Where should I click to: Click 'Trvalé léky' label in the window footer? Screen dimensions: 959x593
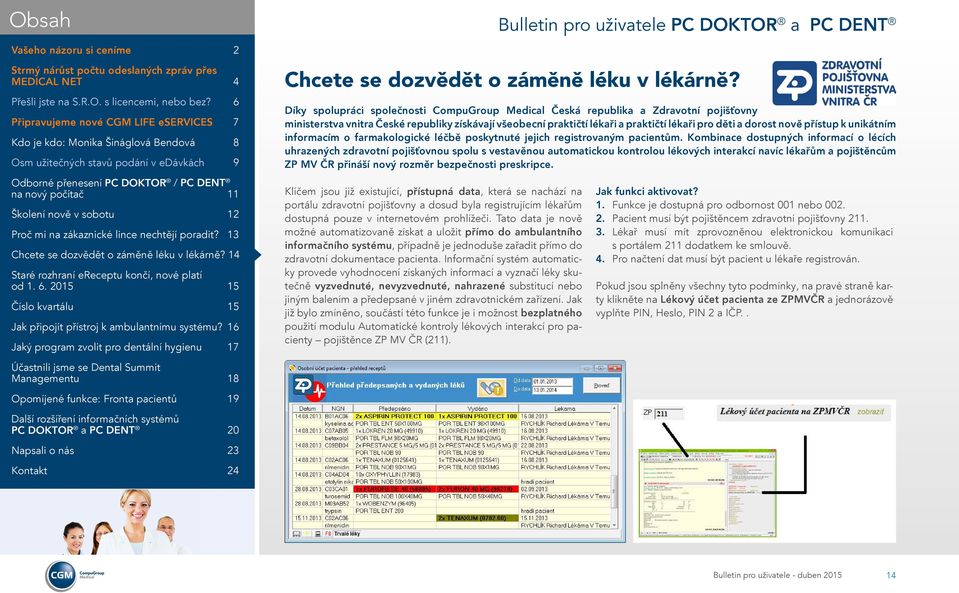coord(347,534)
